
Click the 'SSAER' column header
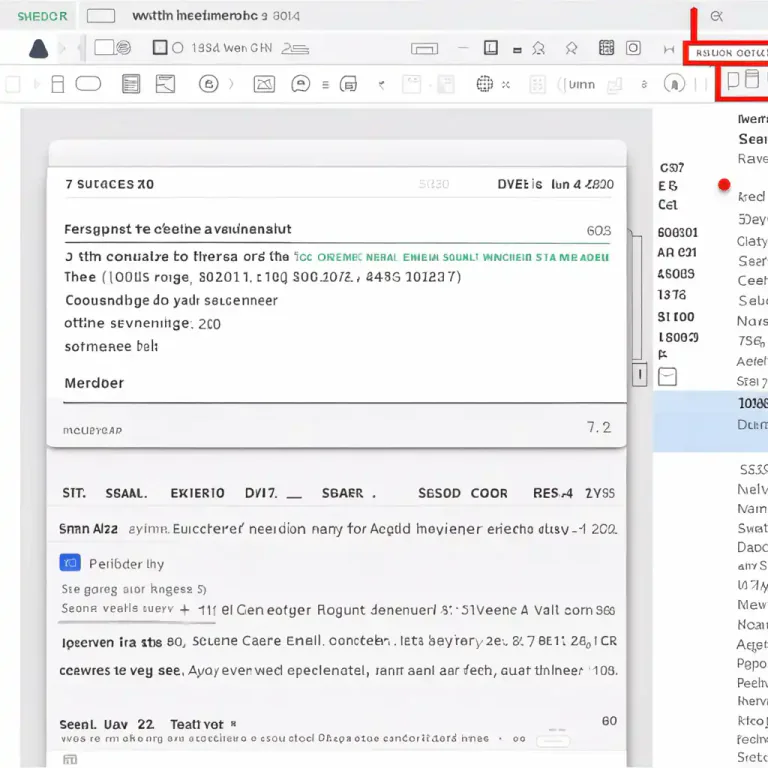(342, 493)
